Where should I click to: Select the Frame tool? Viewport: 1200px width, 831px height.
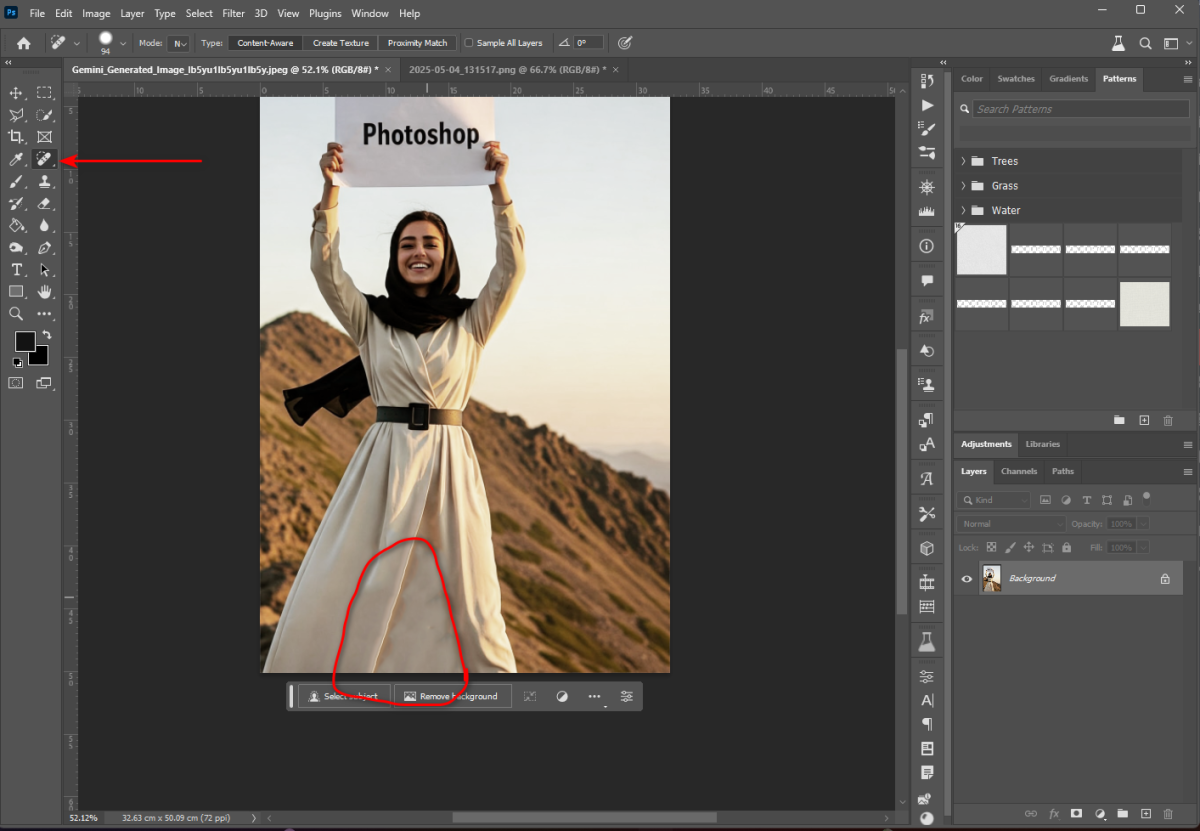(45, 137)
